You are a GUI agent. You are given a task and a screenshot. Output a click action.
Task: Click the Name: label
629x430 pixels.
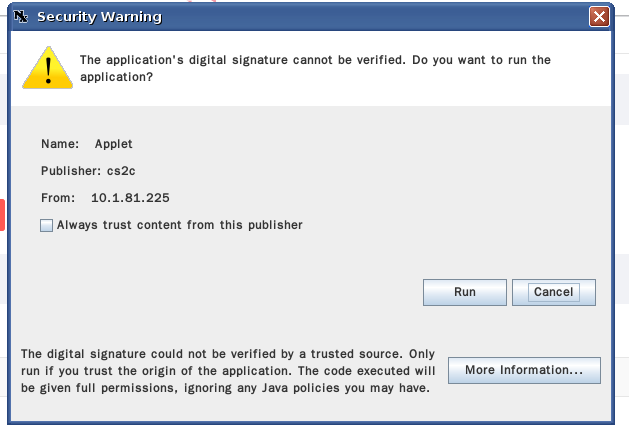[x=60, y=144]
